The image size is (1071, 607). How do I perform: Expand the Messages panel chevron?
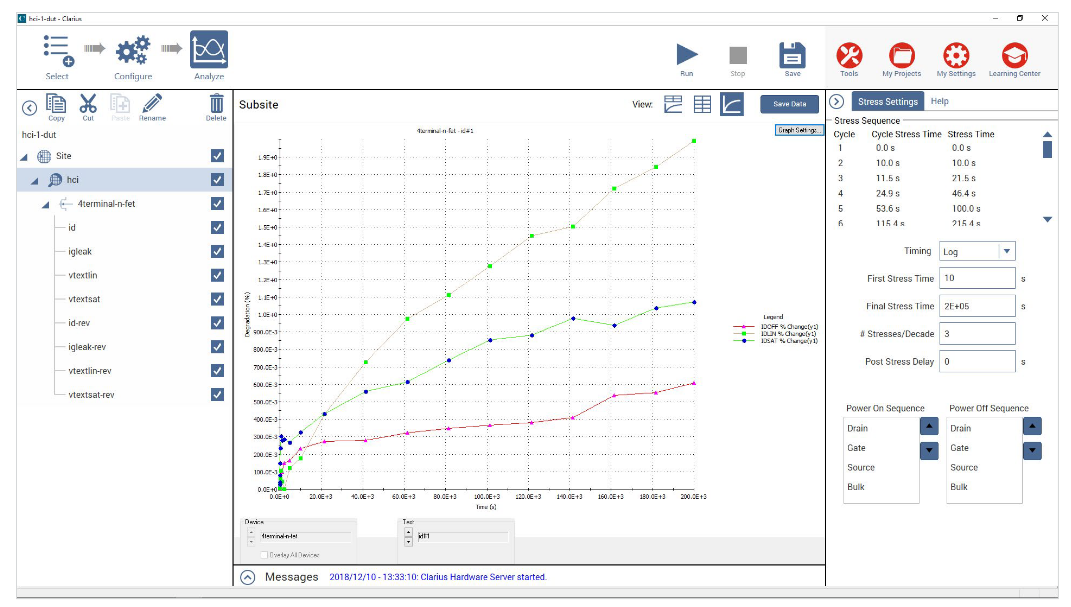click(248, 577)
